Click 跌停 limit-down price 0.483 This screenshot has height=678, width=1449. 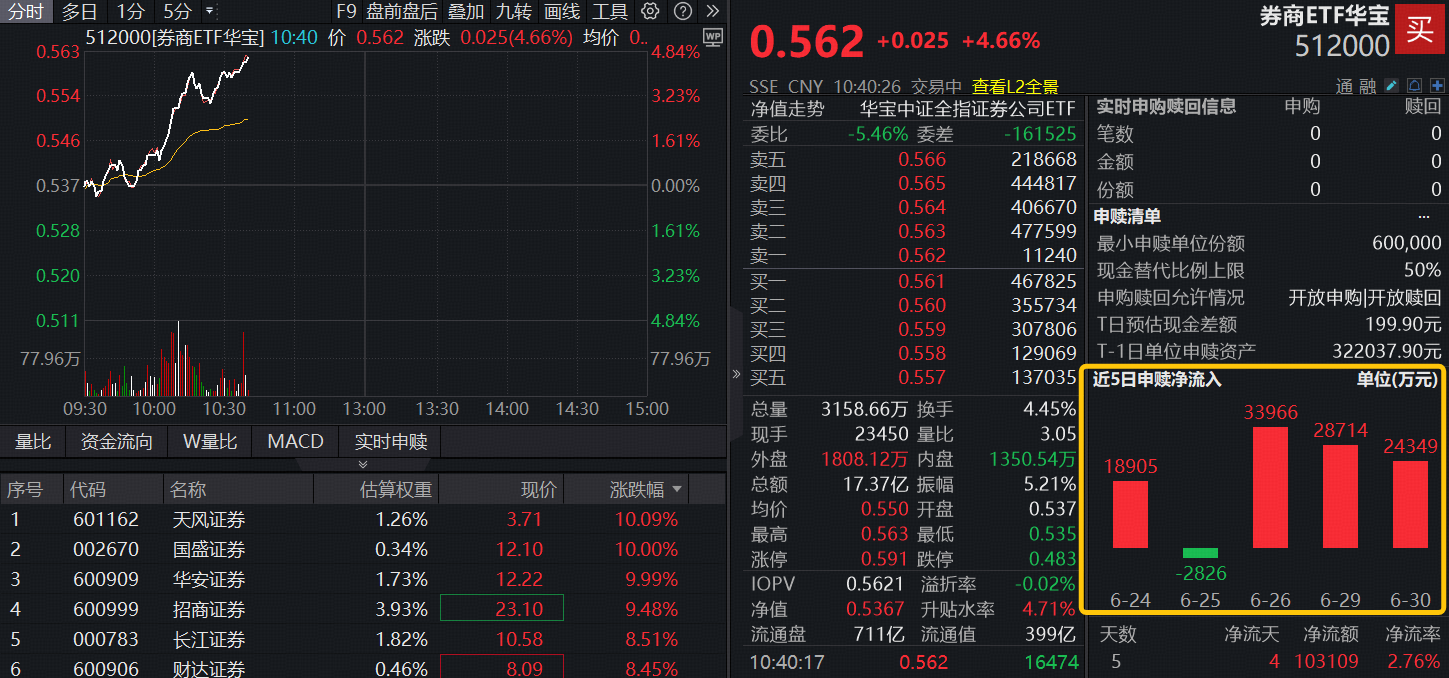point(1053,559)
